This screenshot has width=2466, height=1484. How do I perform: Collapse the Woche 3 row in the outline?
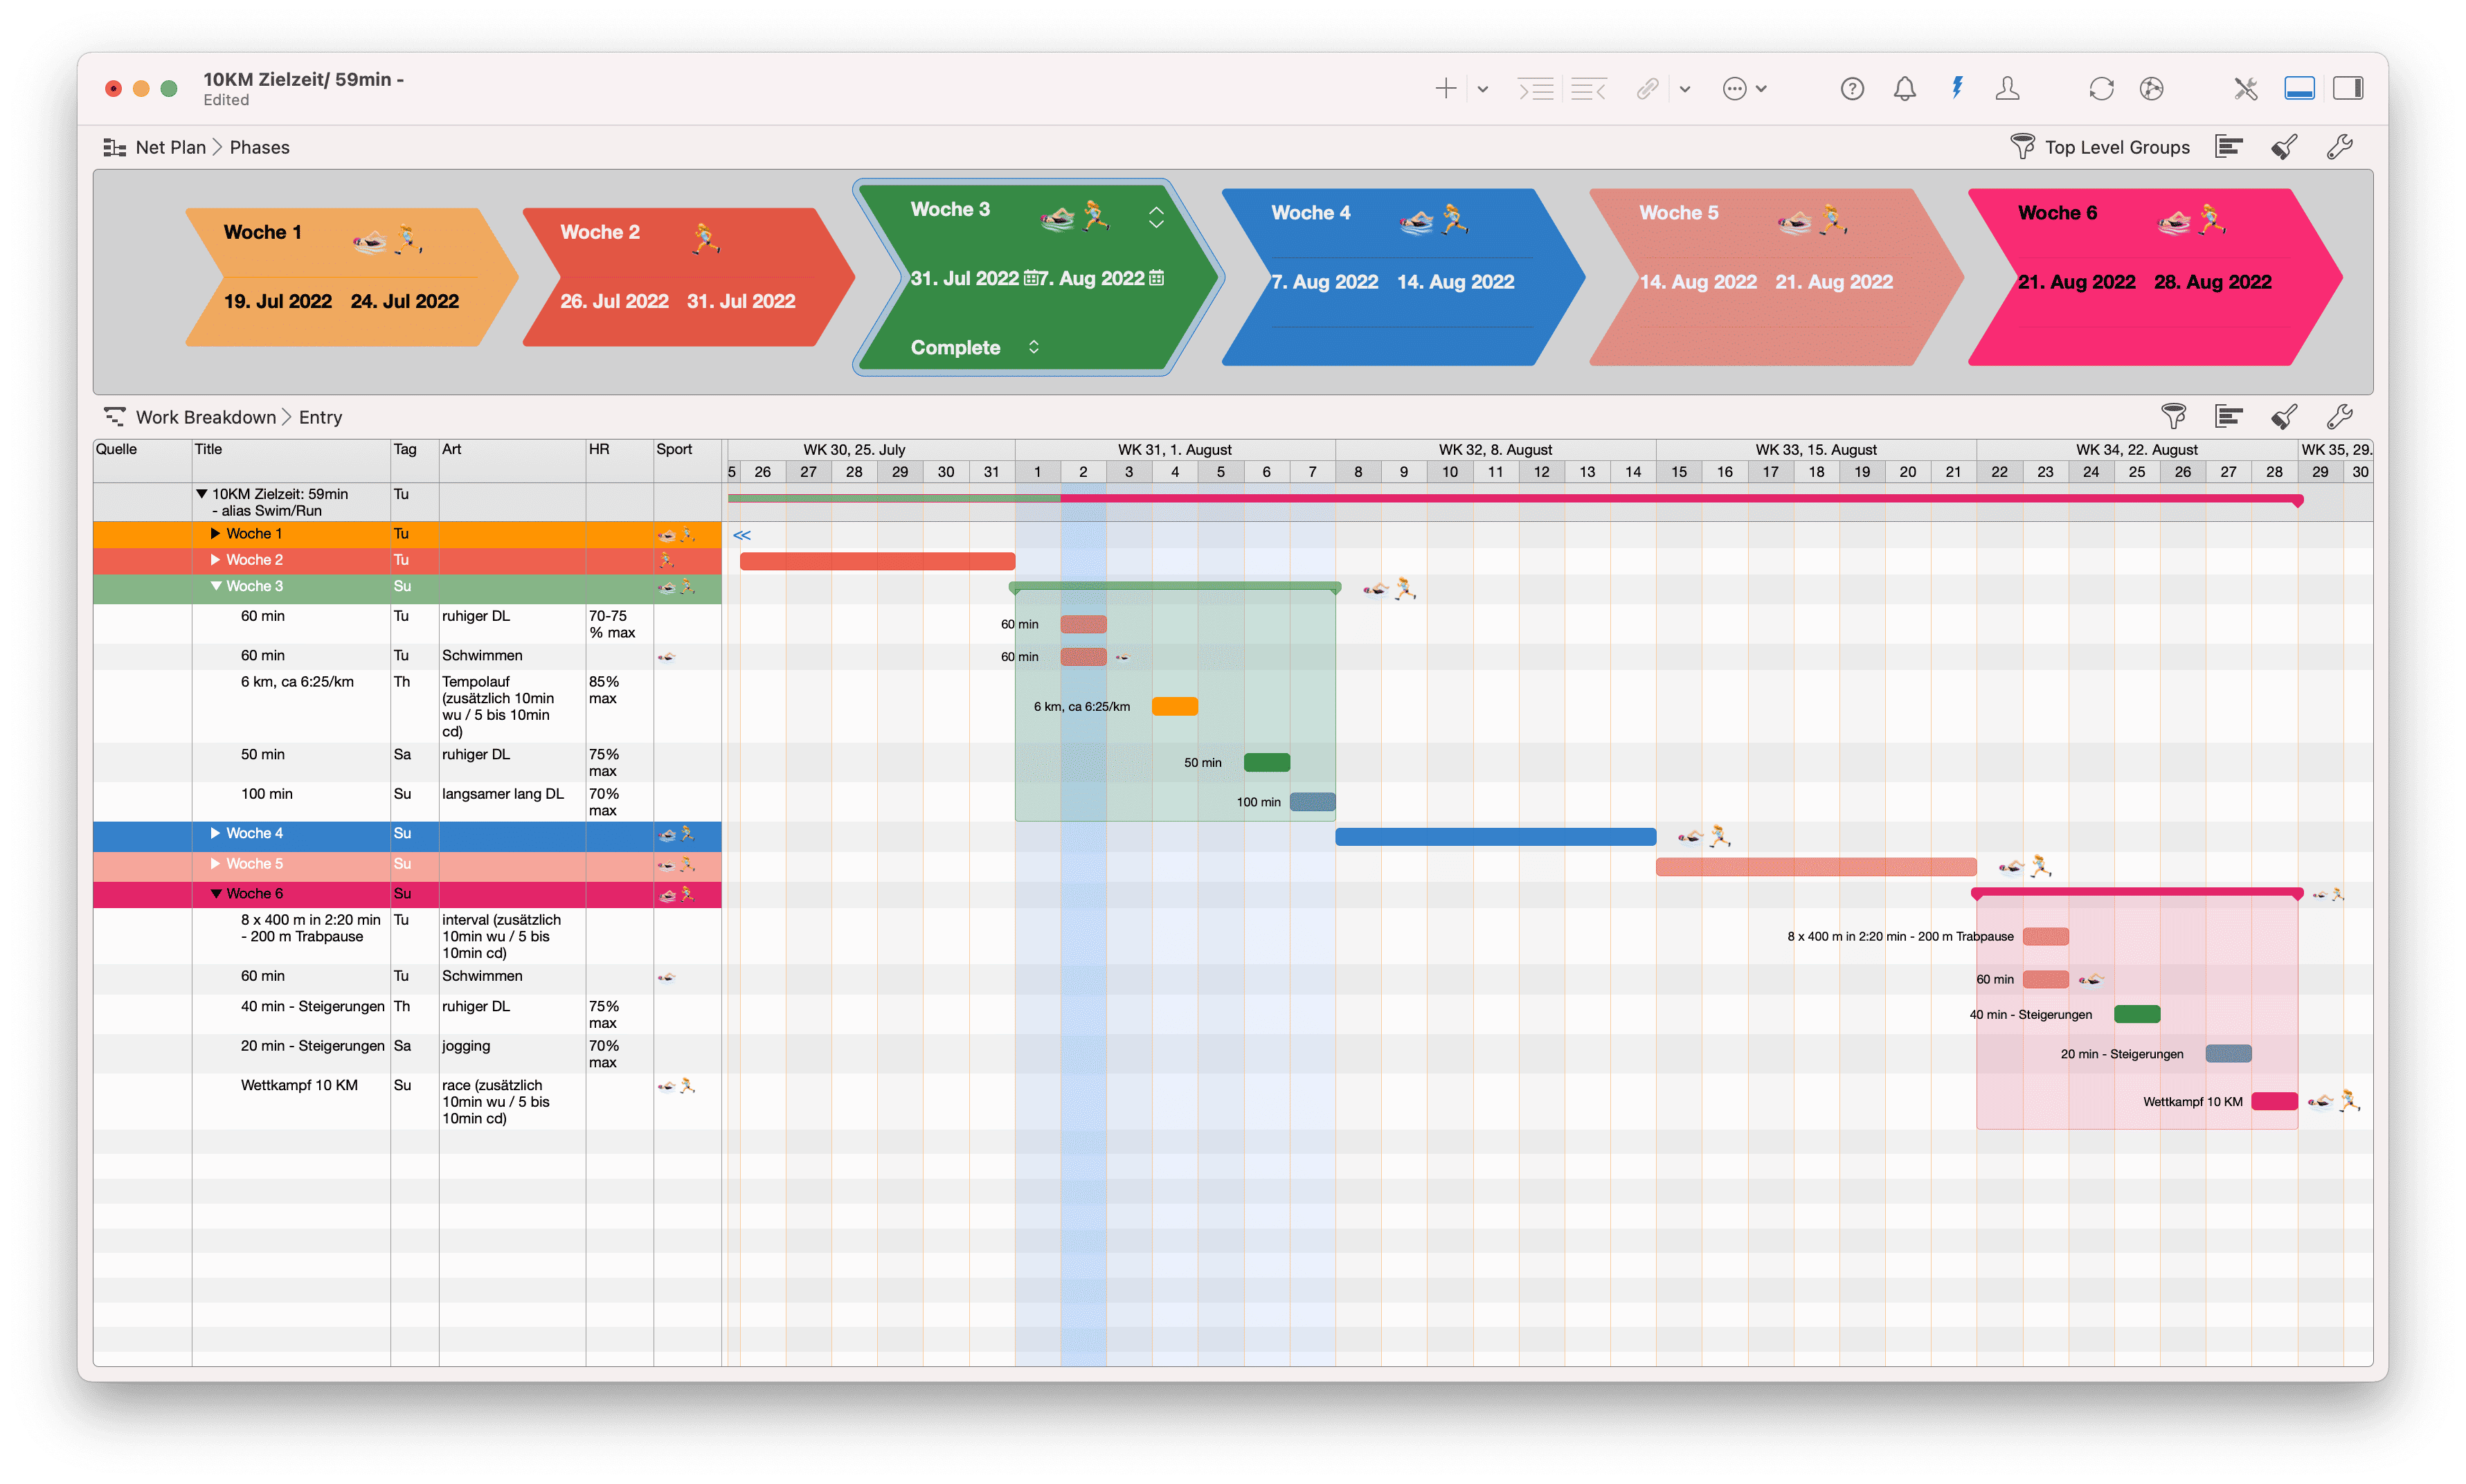pyautogui.click(x=216, y=586)
